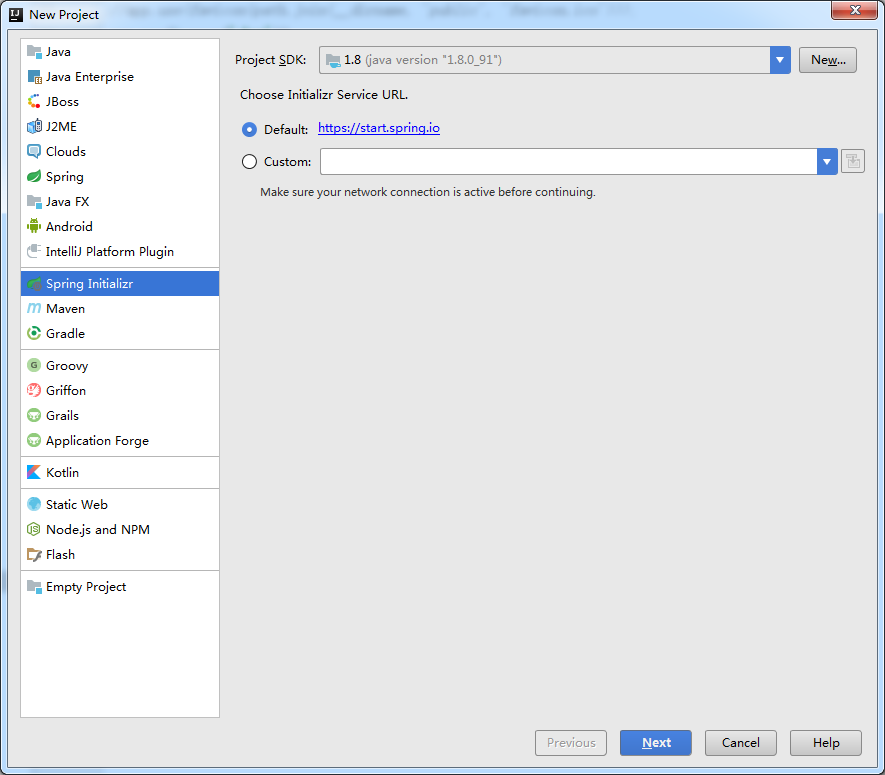885x775 pixels.
Task: Open the Custom URL dropdown arrow
Action: [x=827, y=161]
